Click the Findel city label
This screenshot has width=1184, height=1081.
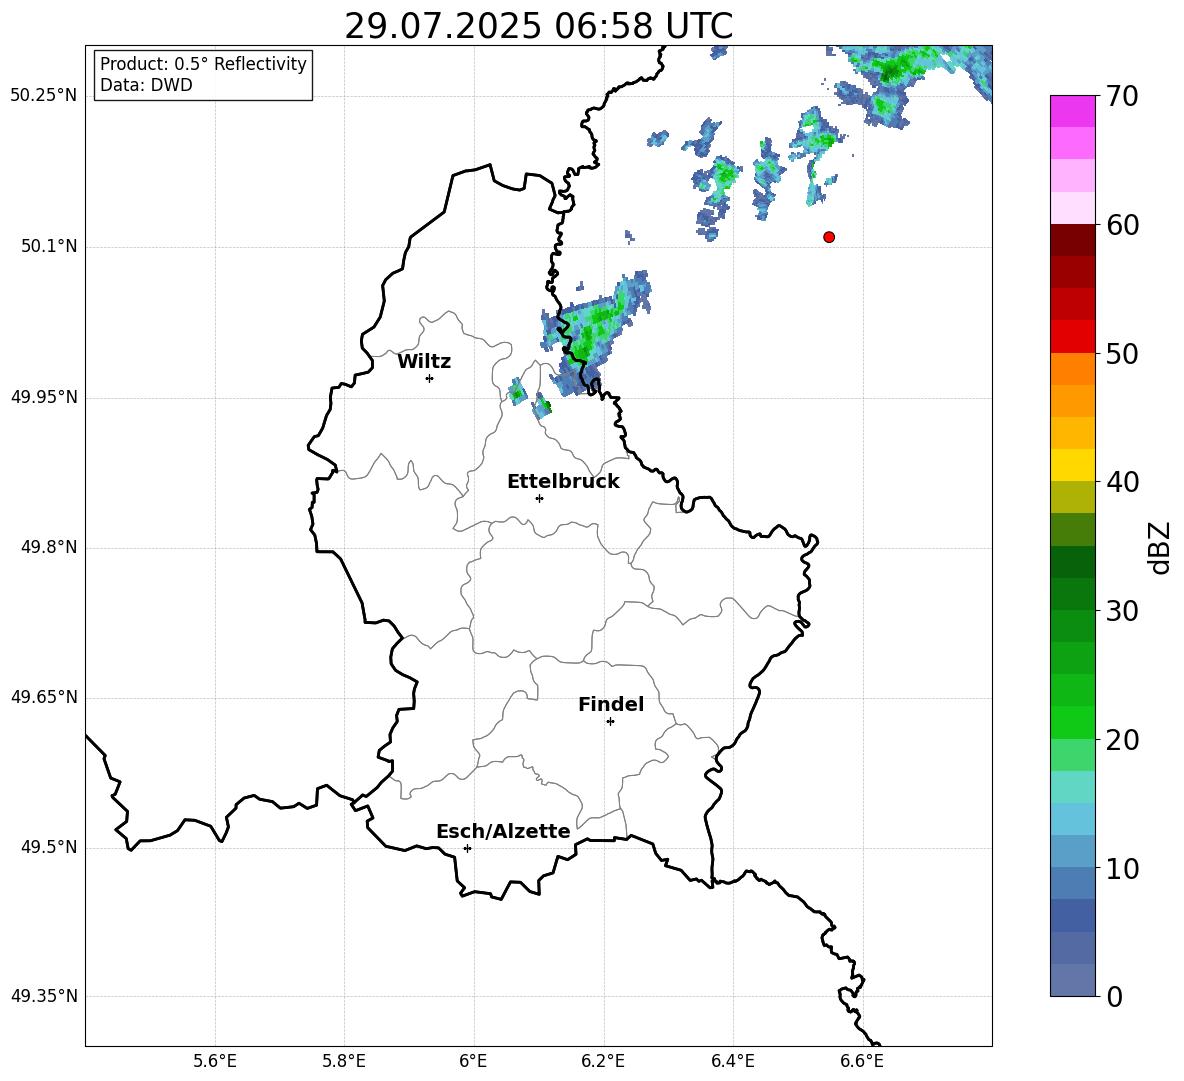(x=611, y=704)
